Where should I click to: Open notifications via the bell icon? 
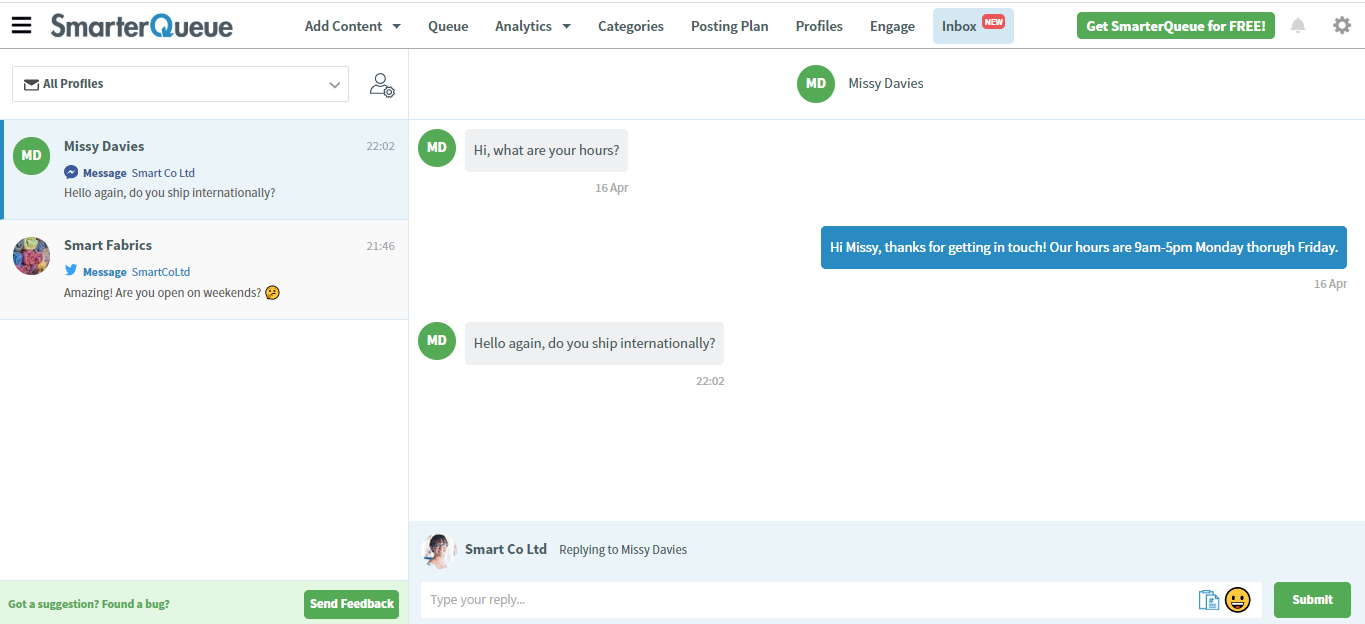1297,25
